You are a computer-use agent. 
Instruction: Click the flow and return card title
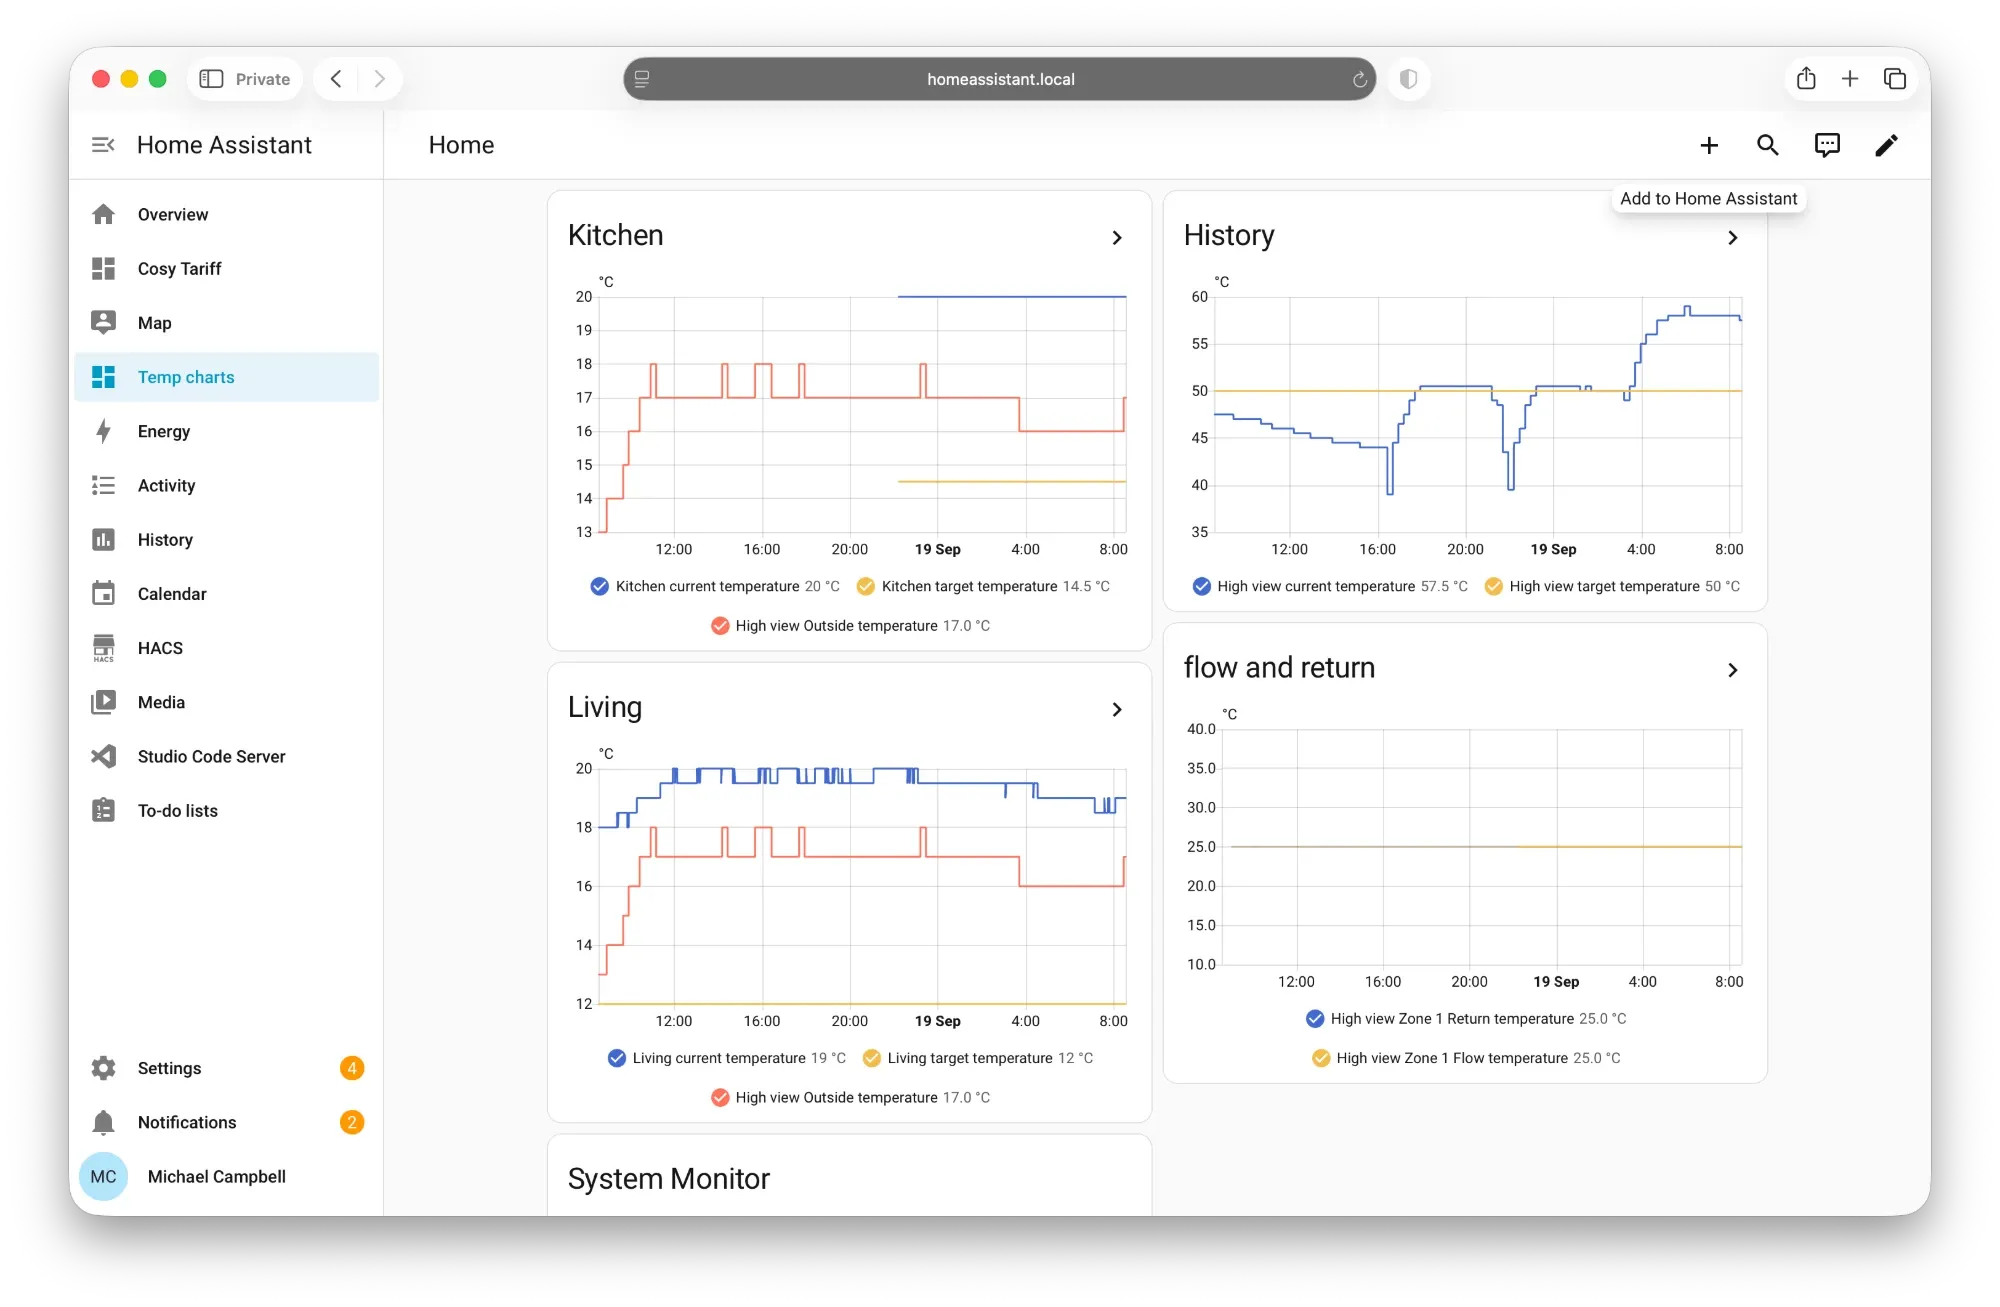coord(1279,667)
